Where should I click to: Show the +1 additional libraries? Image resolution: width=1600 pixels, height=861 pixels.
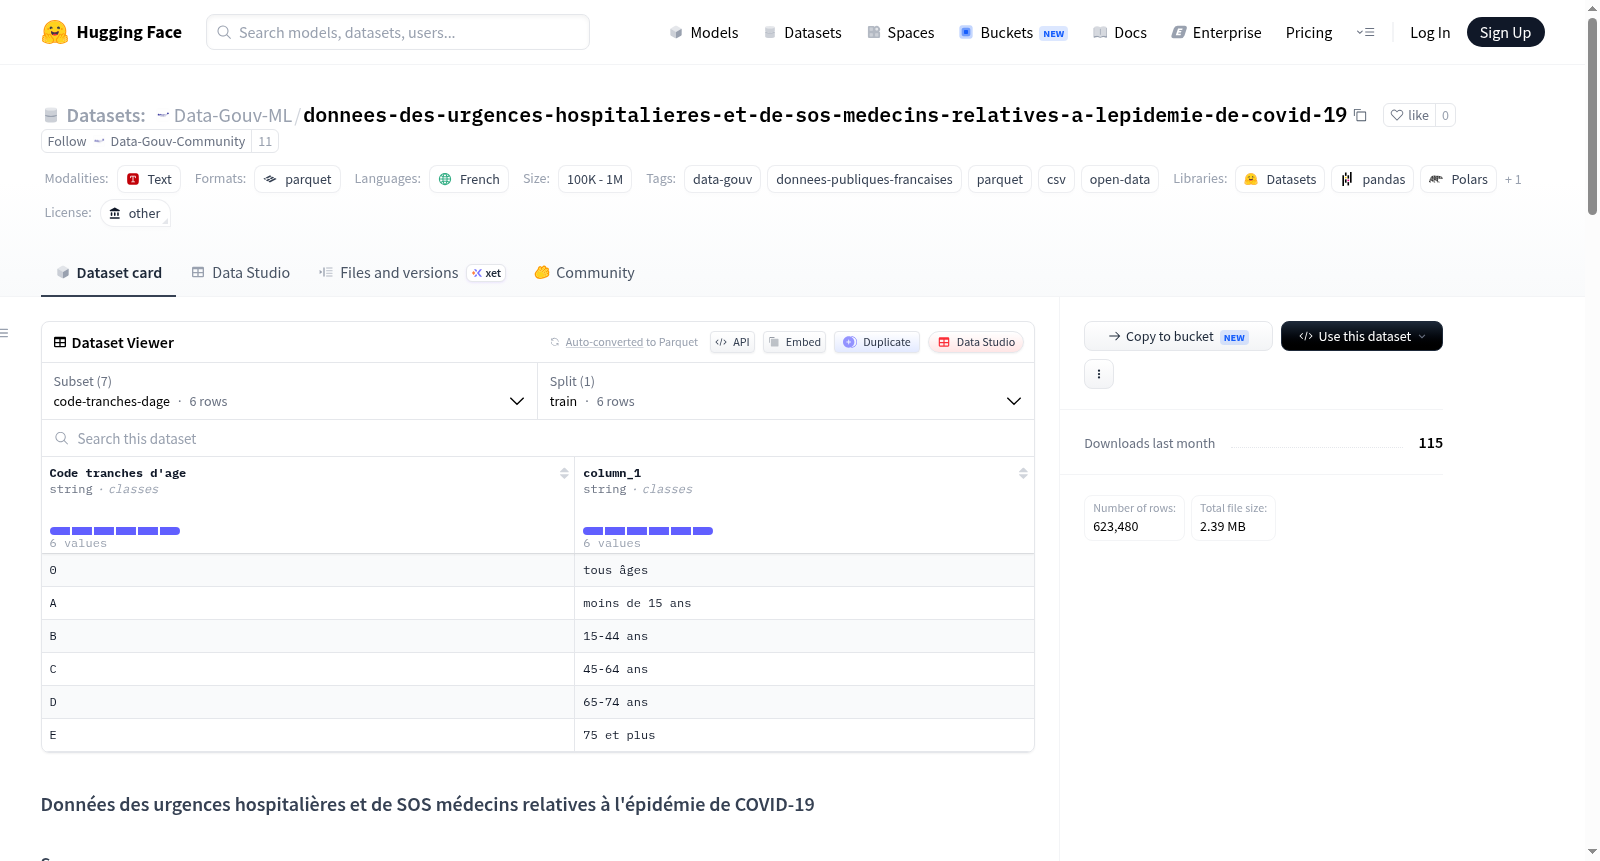[1513, 179]
